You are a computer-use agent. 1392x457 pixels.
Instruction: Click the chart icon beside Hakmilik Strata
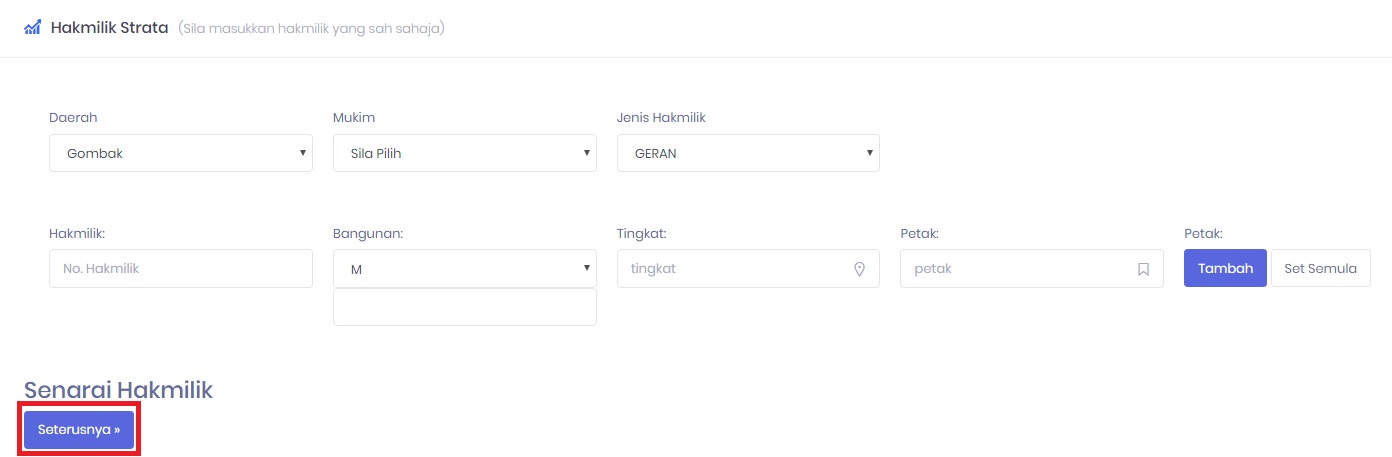click(32, 27)
